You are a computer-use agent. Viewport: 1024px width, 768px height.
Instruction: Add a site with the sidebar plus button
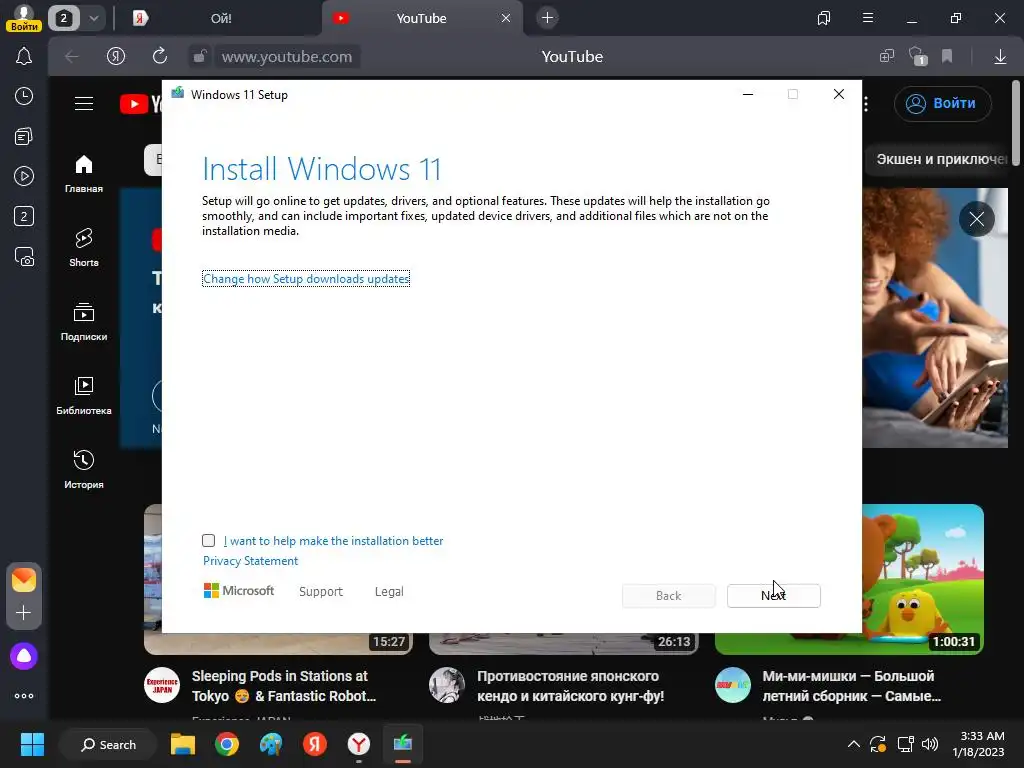click(24, 613)
